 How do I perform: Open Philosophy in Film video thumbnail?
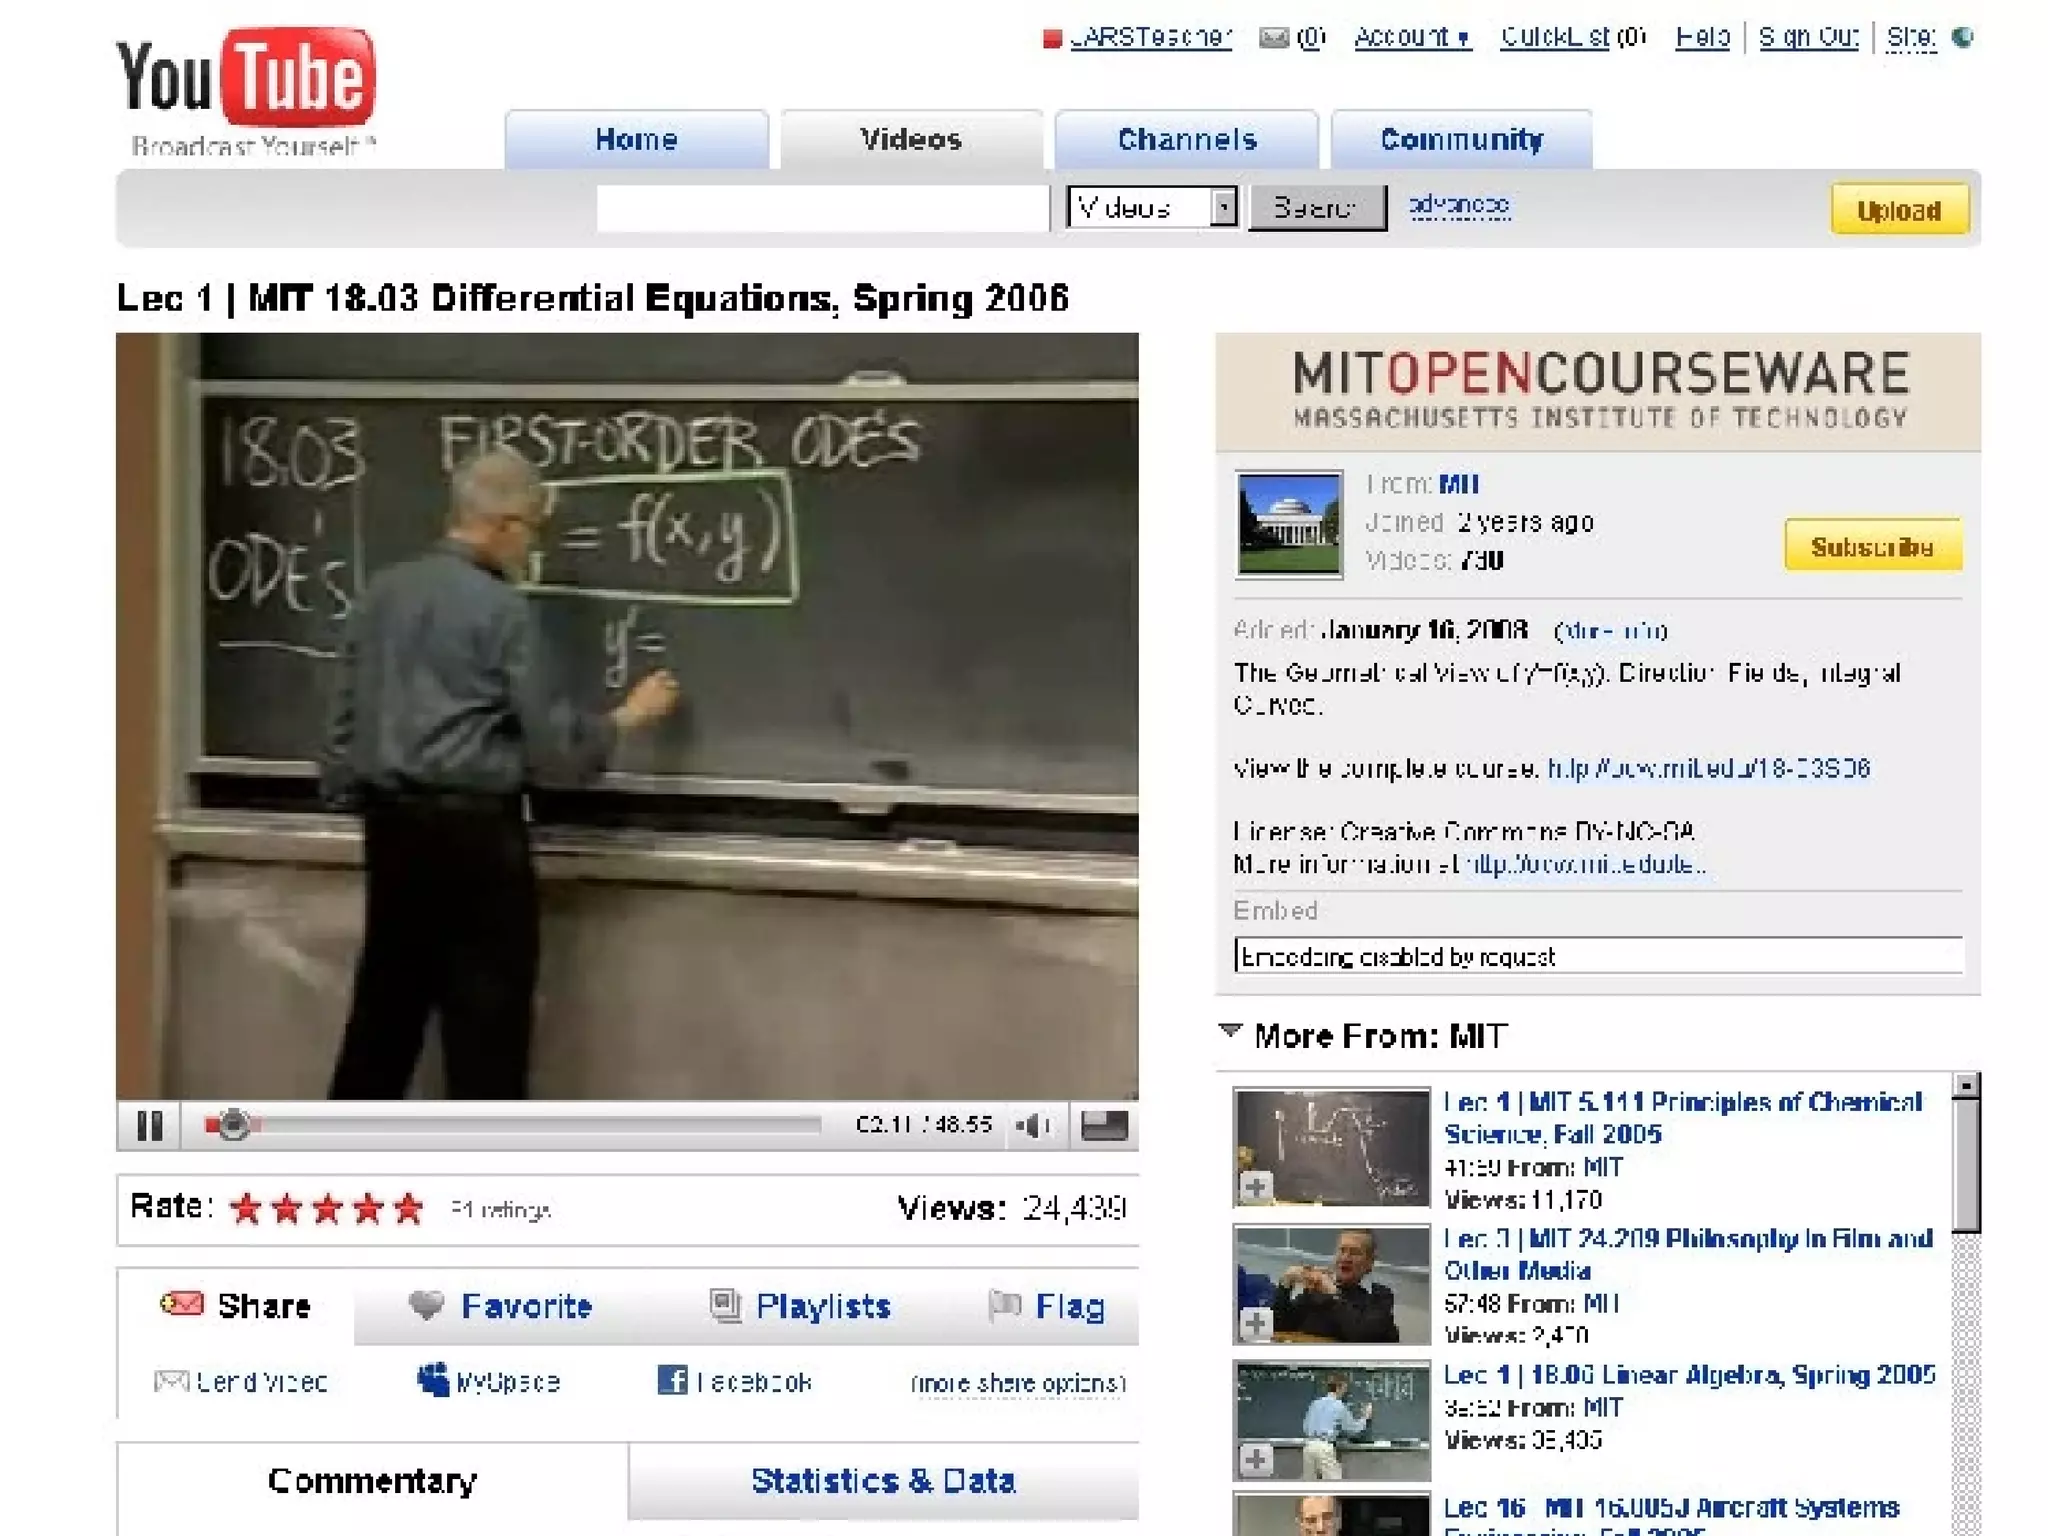coord(1331,1283)
